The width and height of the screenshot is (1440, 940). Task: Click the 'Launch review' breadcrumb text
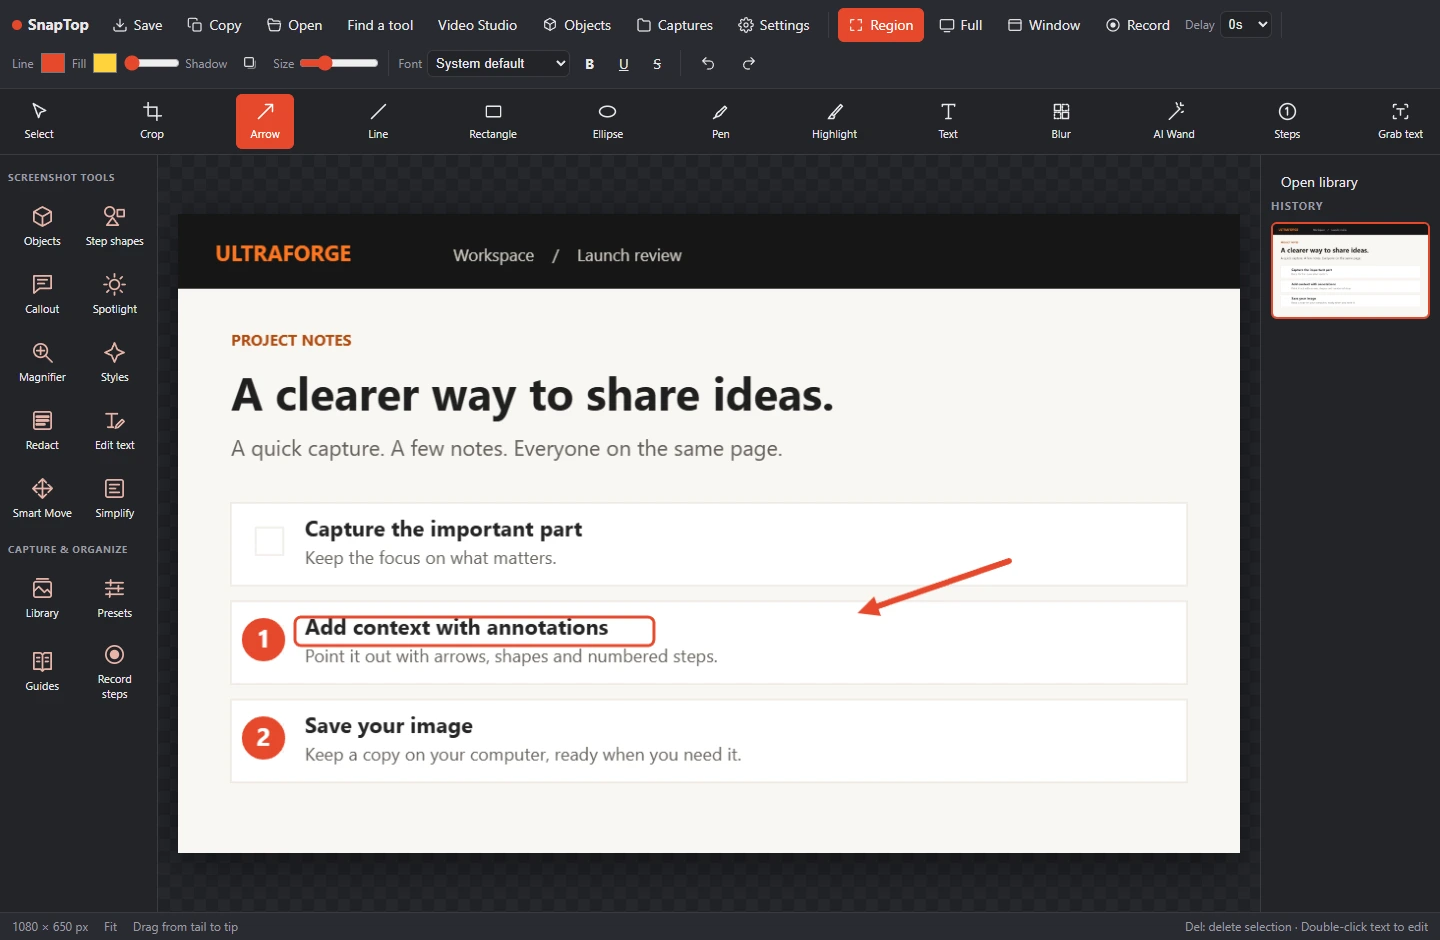(x=629, y=255)
